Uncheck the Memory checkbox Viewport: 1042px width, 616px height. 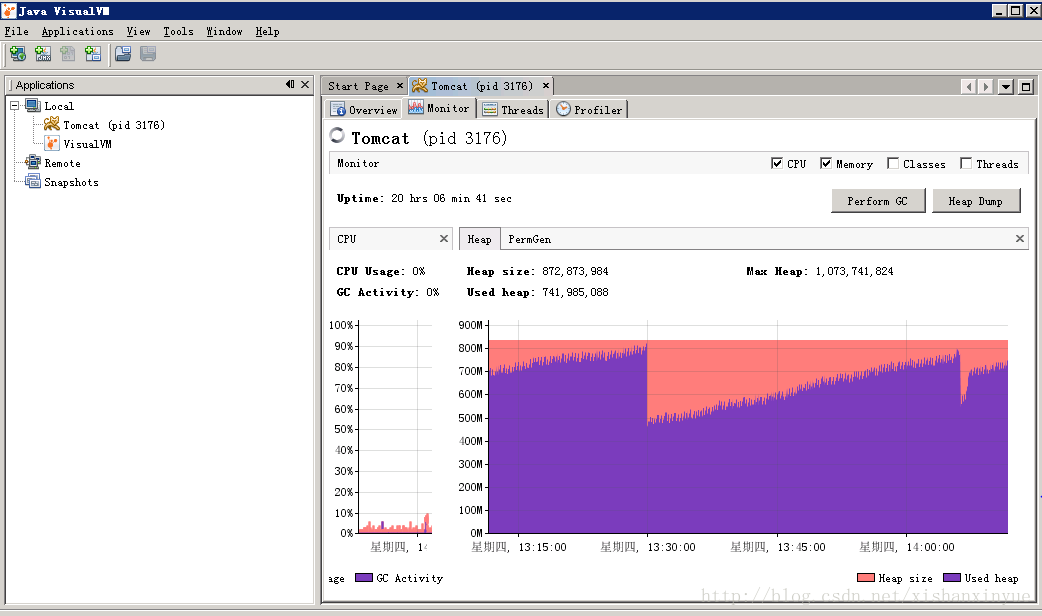pos(826,163)
